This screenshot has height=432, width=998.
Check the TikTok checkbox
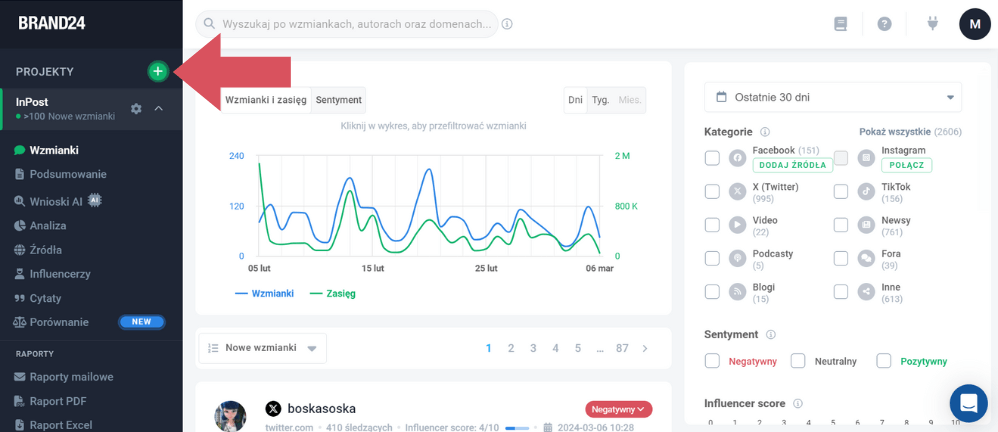click(841, 191)
